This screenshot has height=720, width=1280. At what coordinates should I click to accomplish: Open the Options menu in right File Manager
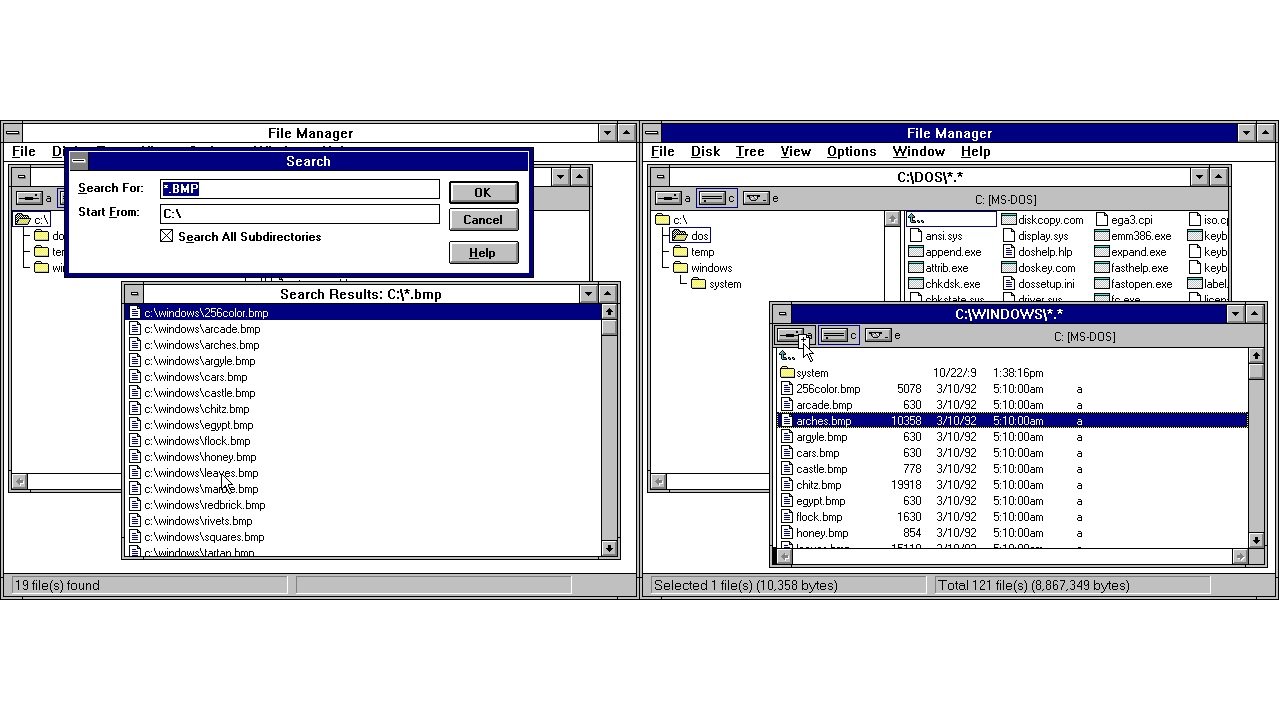(852, 152)
